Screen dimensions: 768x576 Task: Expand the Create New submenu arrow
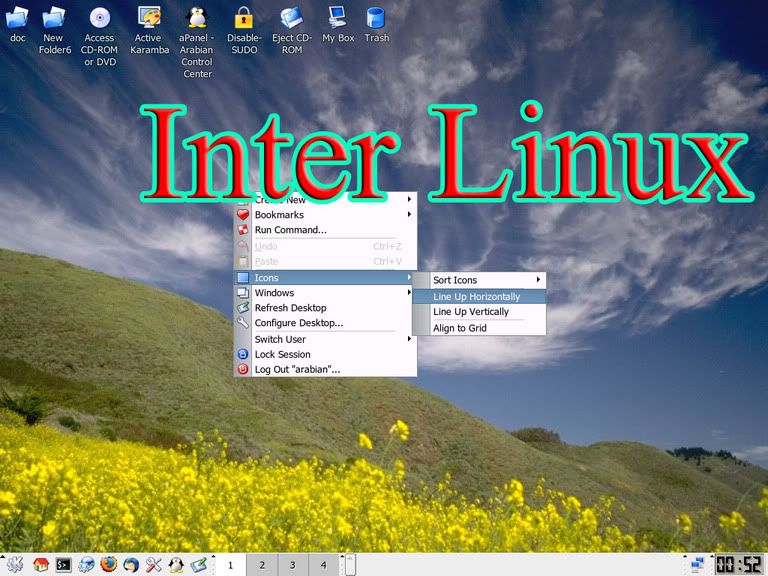[x=409, y=199]
